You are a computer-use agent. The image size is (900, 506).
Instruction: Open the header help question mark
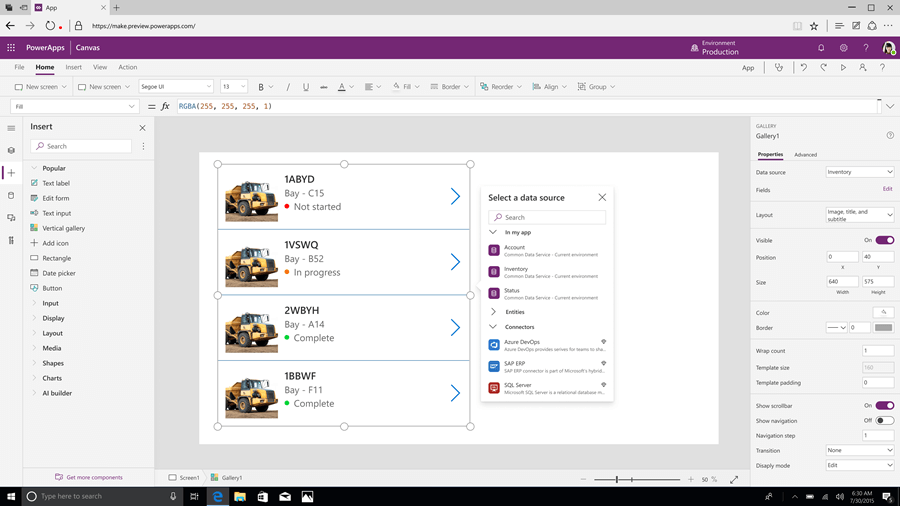click(x=866, y=48)
